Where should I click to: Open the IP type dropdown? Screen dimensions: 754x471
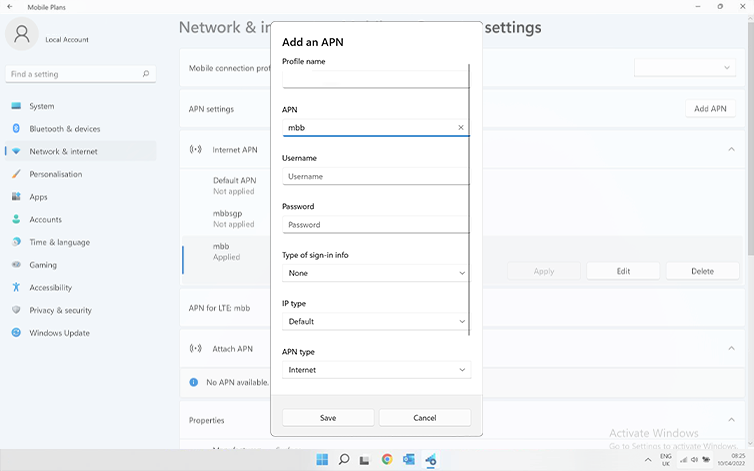[x=376, y=321]
